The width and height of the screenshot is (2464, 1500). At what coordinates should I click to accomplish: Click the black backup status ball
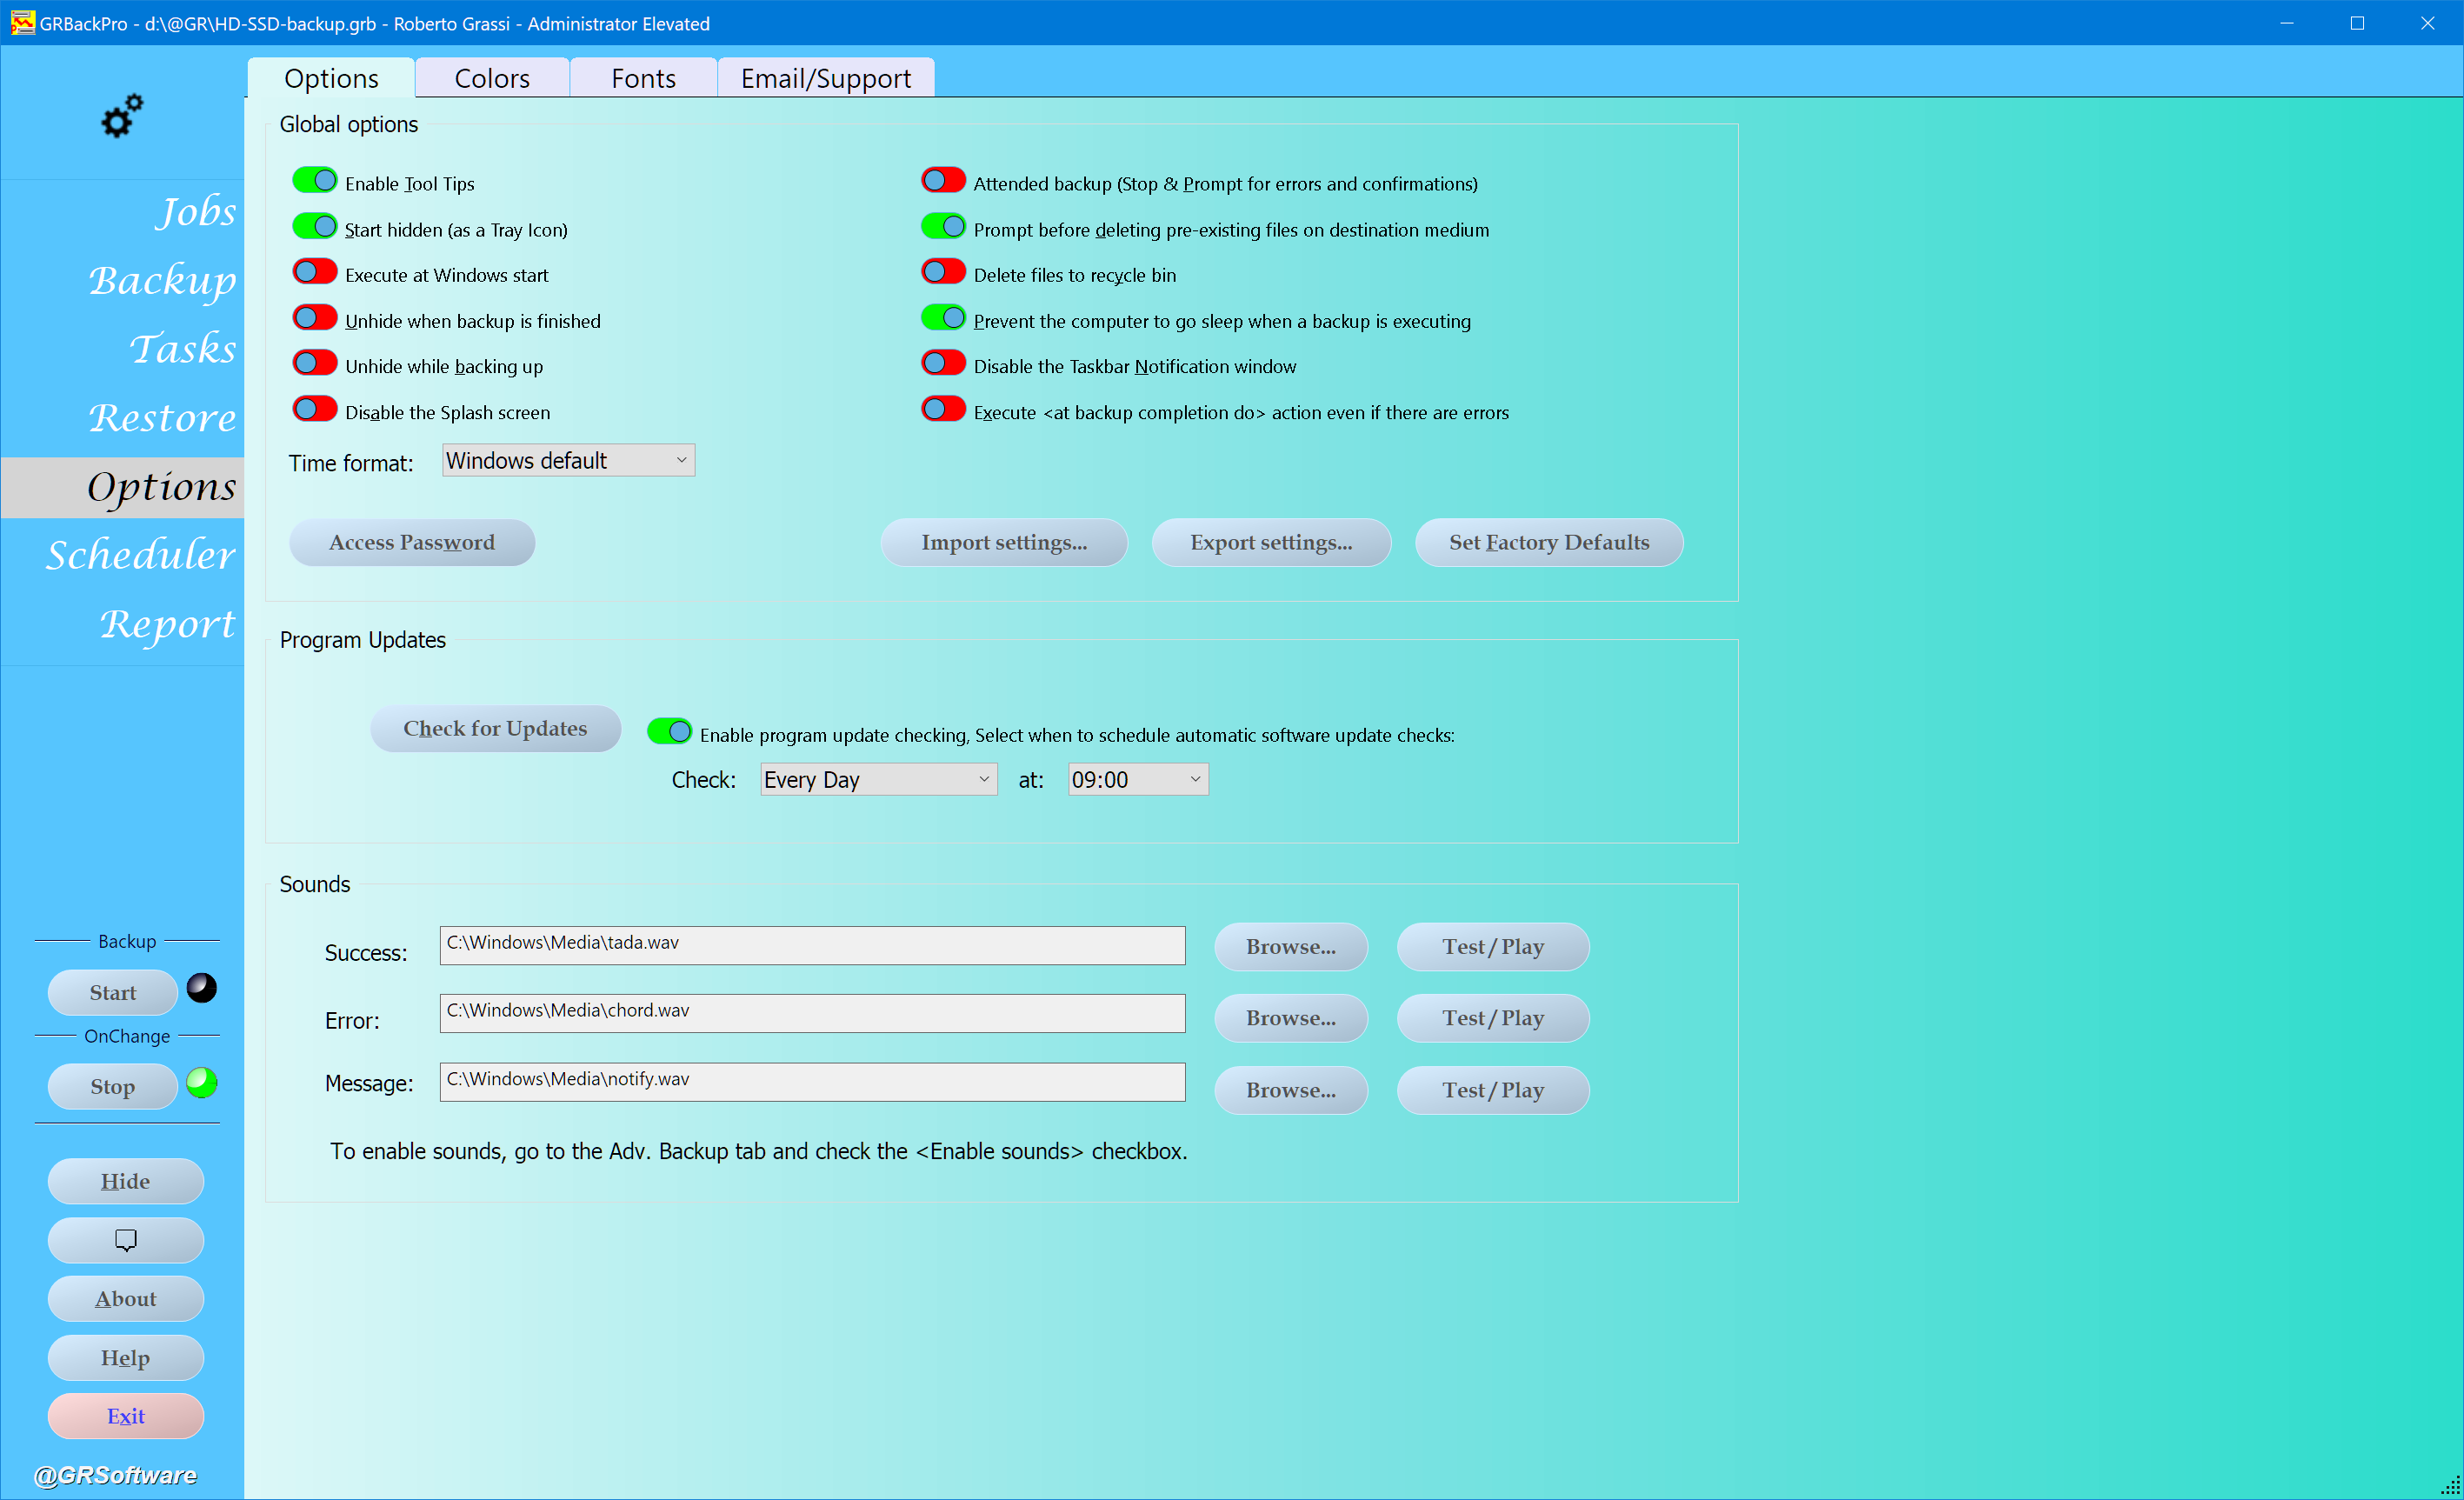click(202, 988)
